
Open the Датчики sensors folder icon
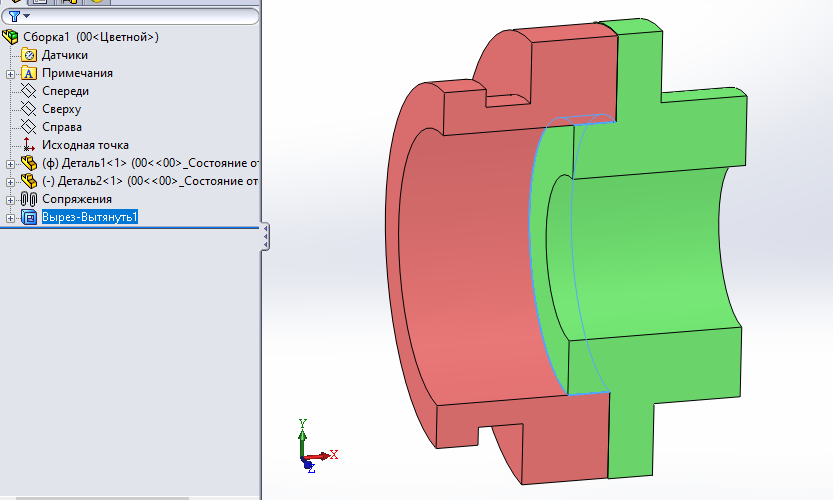[29, 55]
